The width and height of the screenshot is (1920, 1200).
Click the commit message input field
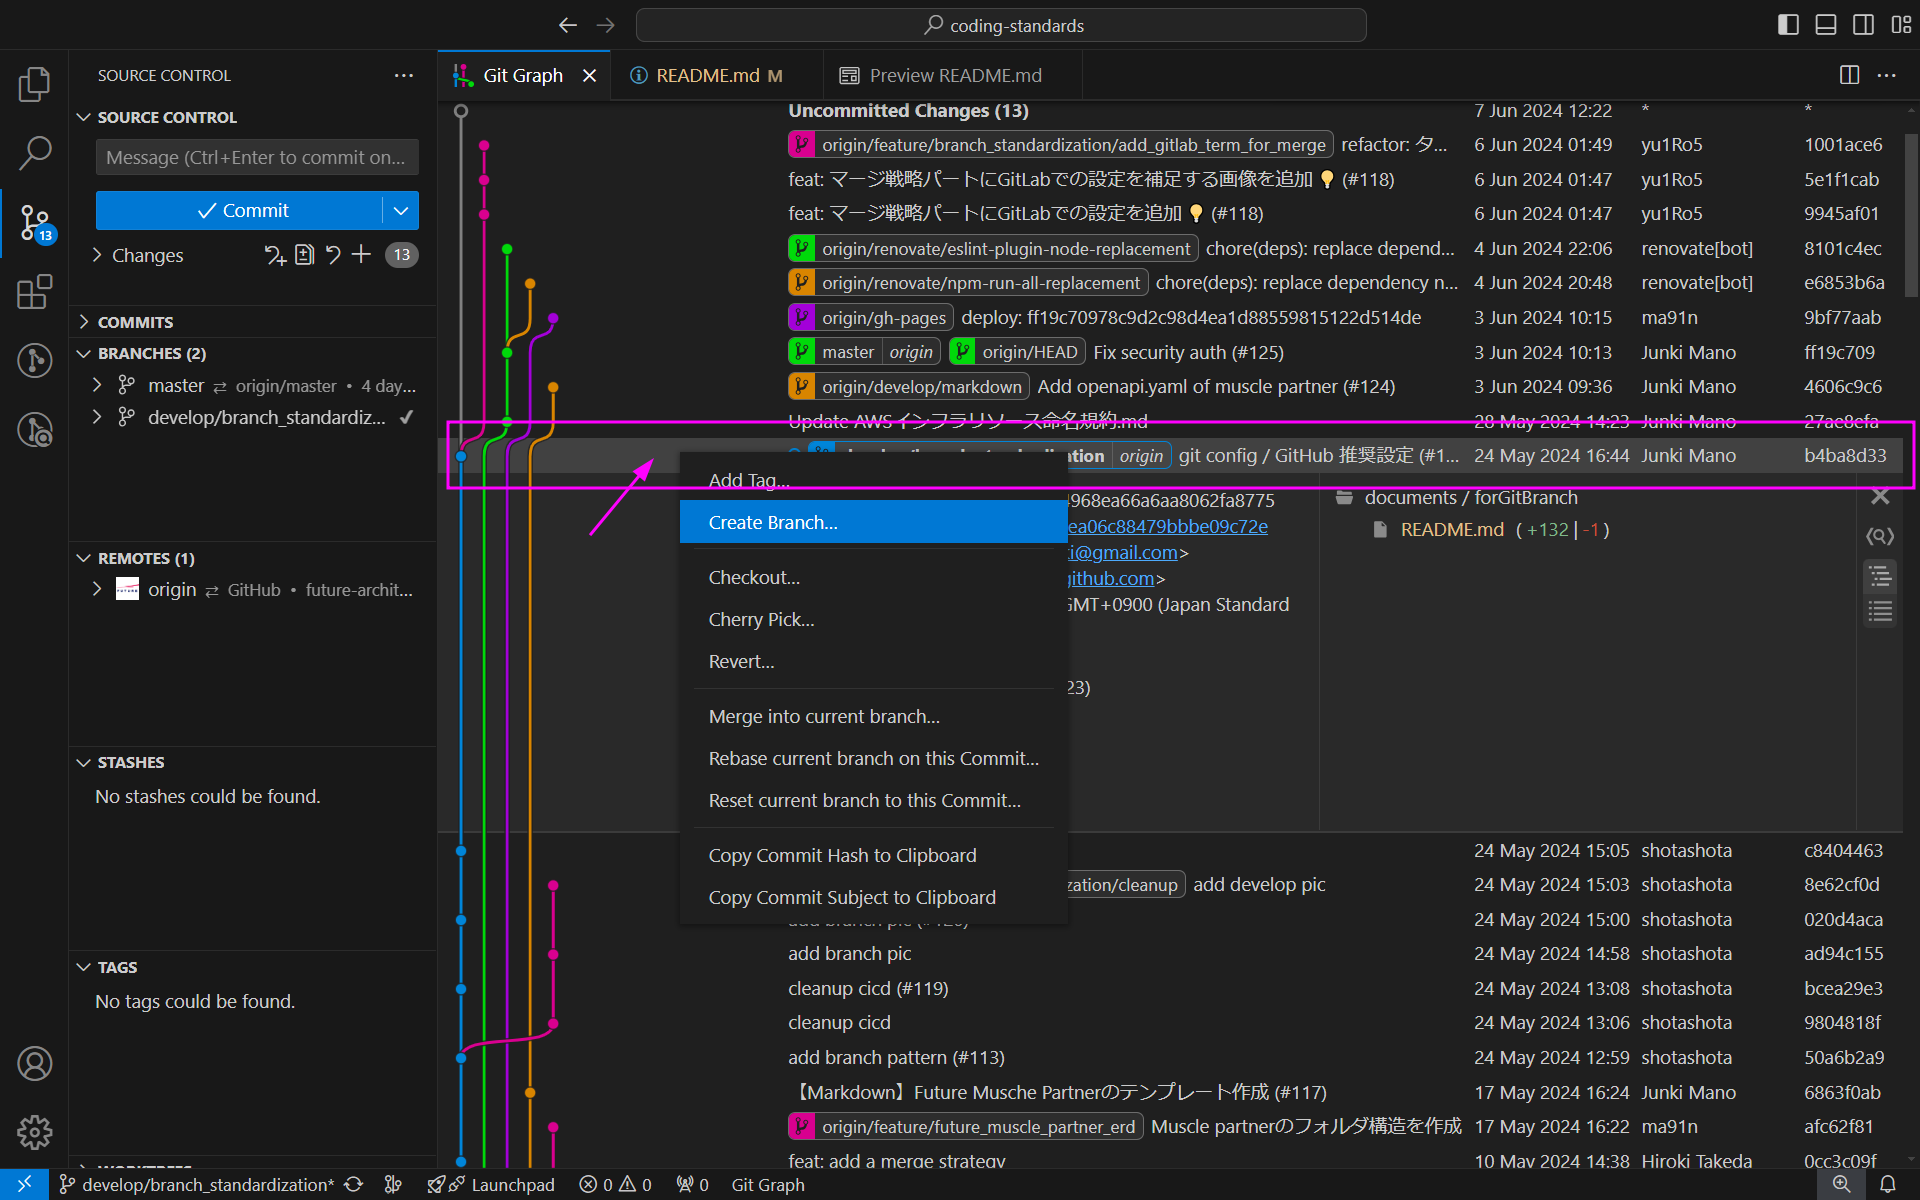click(x=257, y=158)
